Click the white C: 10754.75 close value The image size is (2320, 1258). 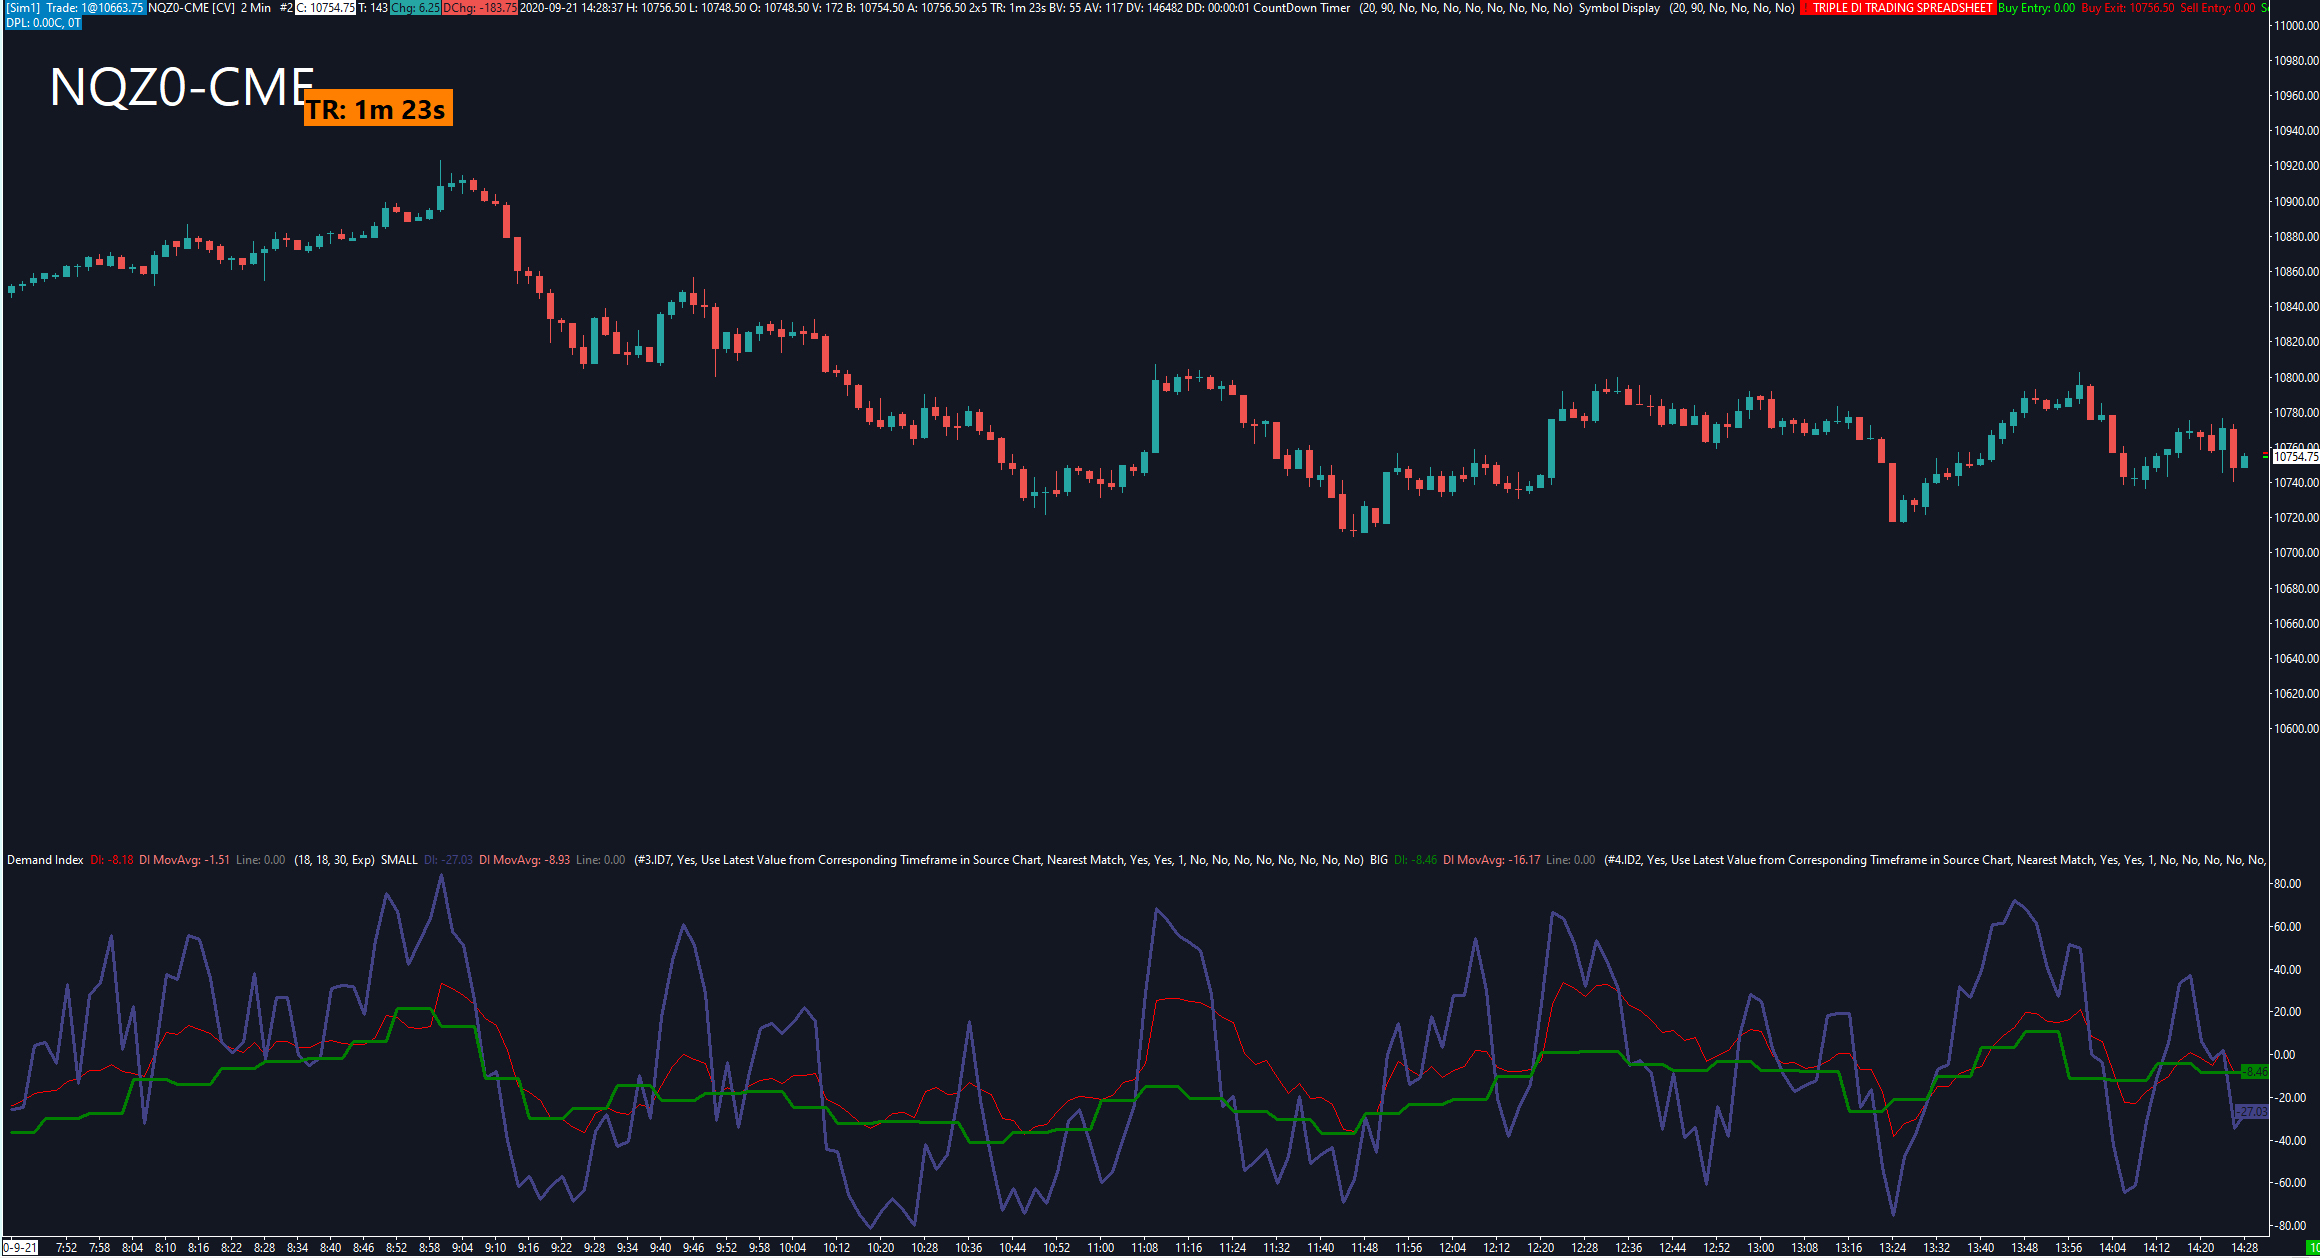click(x=325, y=8)
